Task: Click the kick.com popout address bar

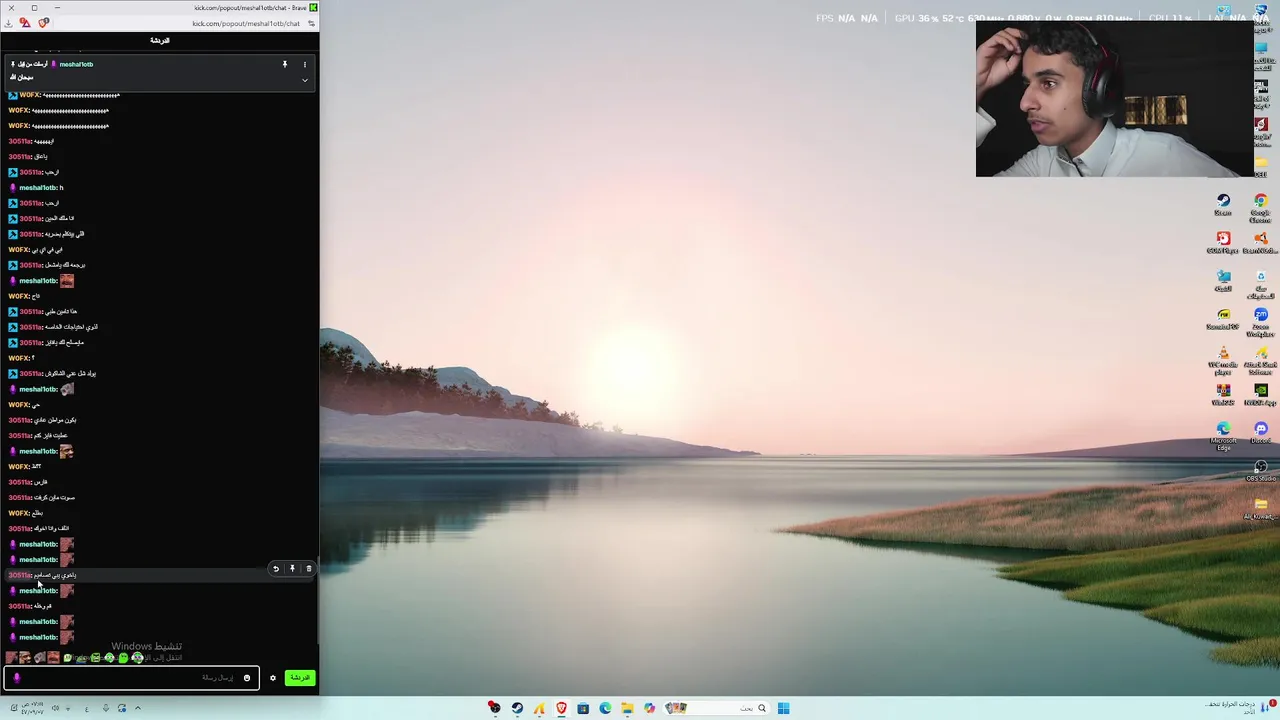Action: pyautogui.click(x=245, y=23)
